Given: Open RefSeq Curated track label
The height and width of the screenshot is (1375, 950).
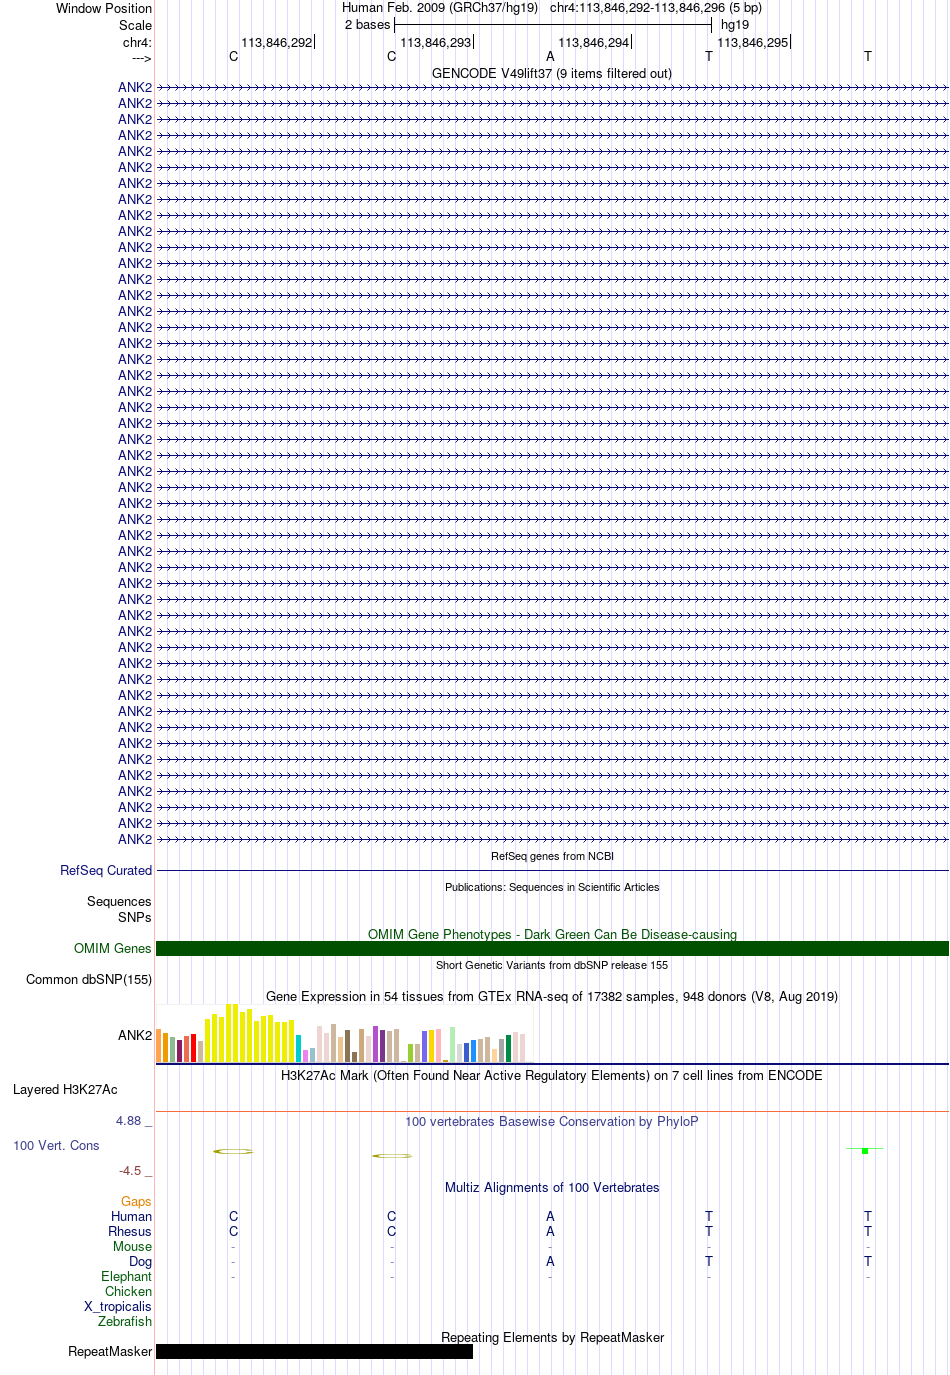Looking at the screenshot, I should coord(106,870).
